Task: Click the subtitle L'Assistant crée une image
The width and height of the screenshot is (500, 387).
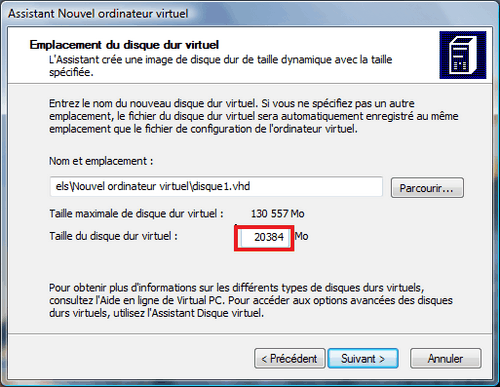Action: (220, 60)
